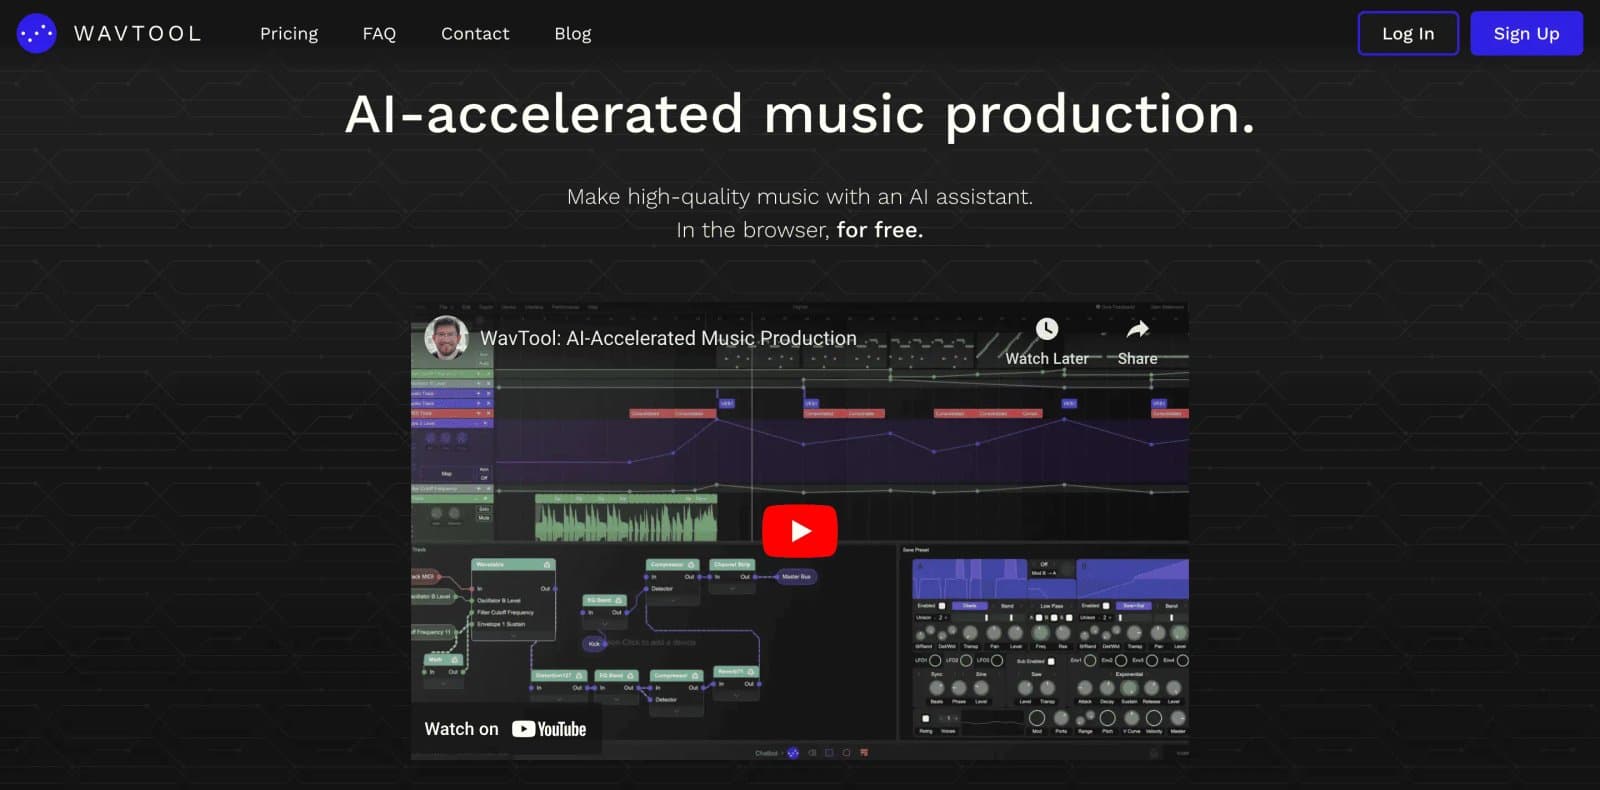This screenshot has width=1600, height=790.
Task: Open the Unison dropdown for oscillator A
Action: pyautogui.click(x=941, y=618)
